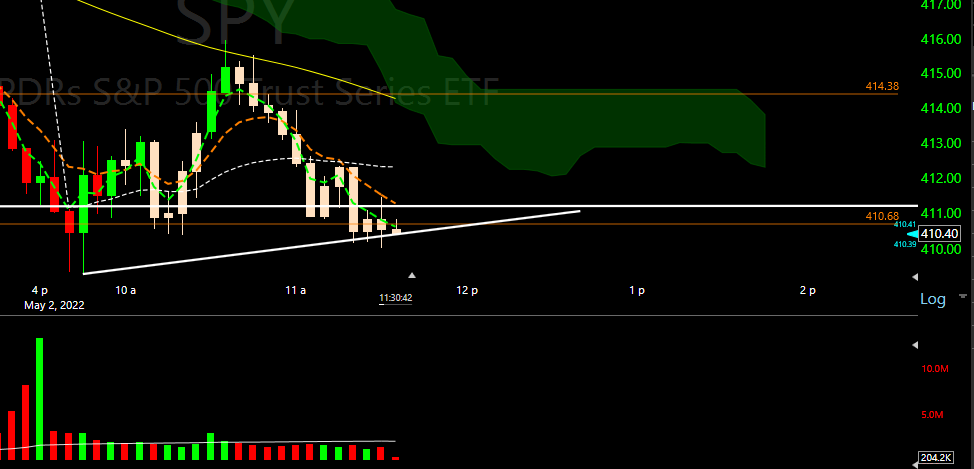Click the 1 p time axis label
This screenshot has height=469, width=974.
tap(637, 290)
